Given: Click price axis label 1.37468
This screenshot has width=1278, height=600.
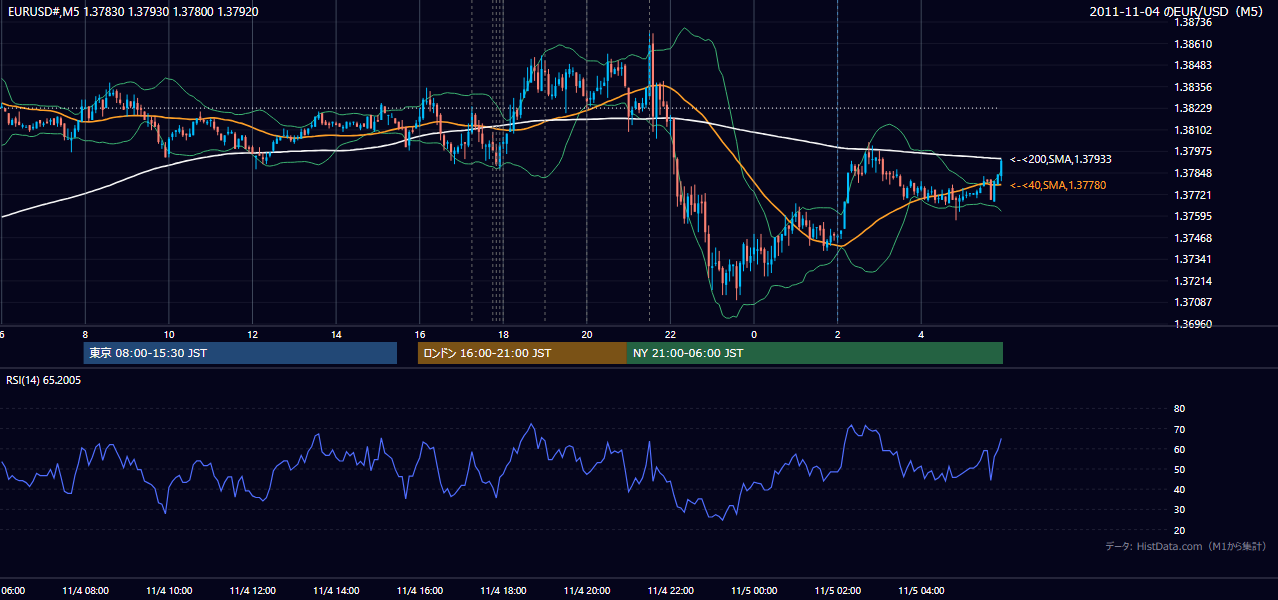Looking at the screenshot, I should click(x=1193, y=238).
